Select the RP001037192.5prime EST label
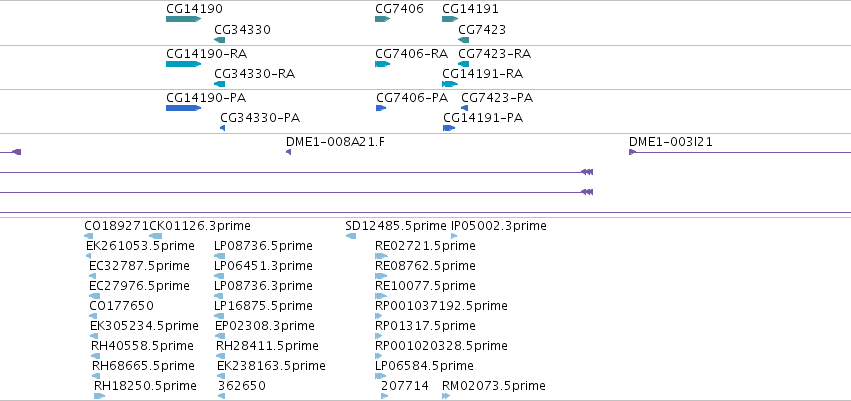The image size is (851, 401). point(441,305)
